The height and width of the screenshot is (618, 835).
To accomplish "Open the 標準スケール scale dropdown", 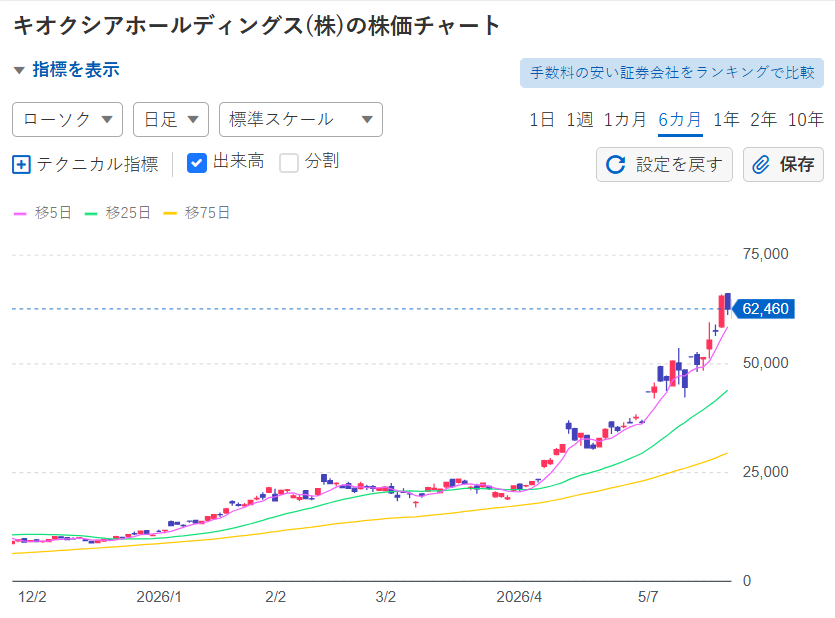I will click(x=301, y=120).
